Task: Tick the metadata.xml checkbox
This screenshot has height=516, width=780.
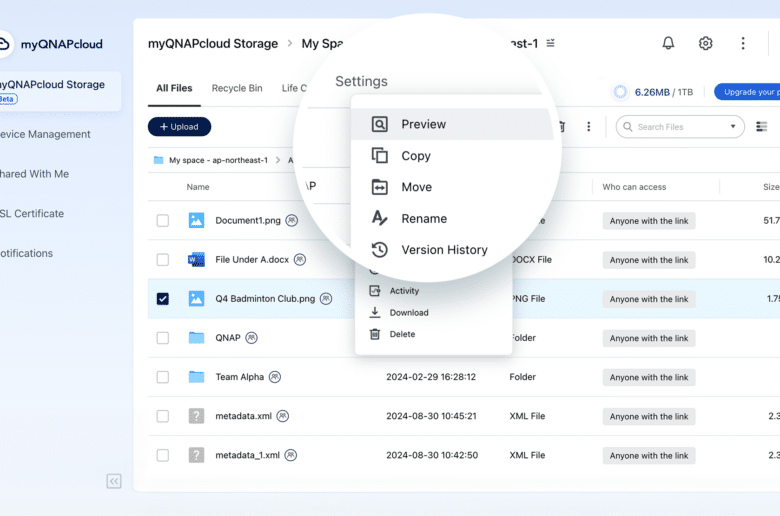Action: click(163, 416)
